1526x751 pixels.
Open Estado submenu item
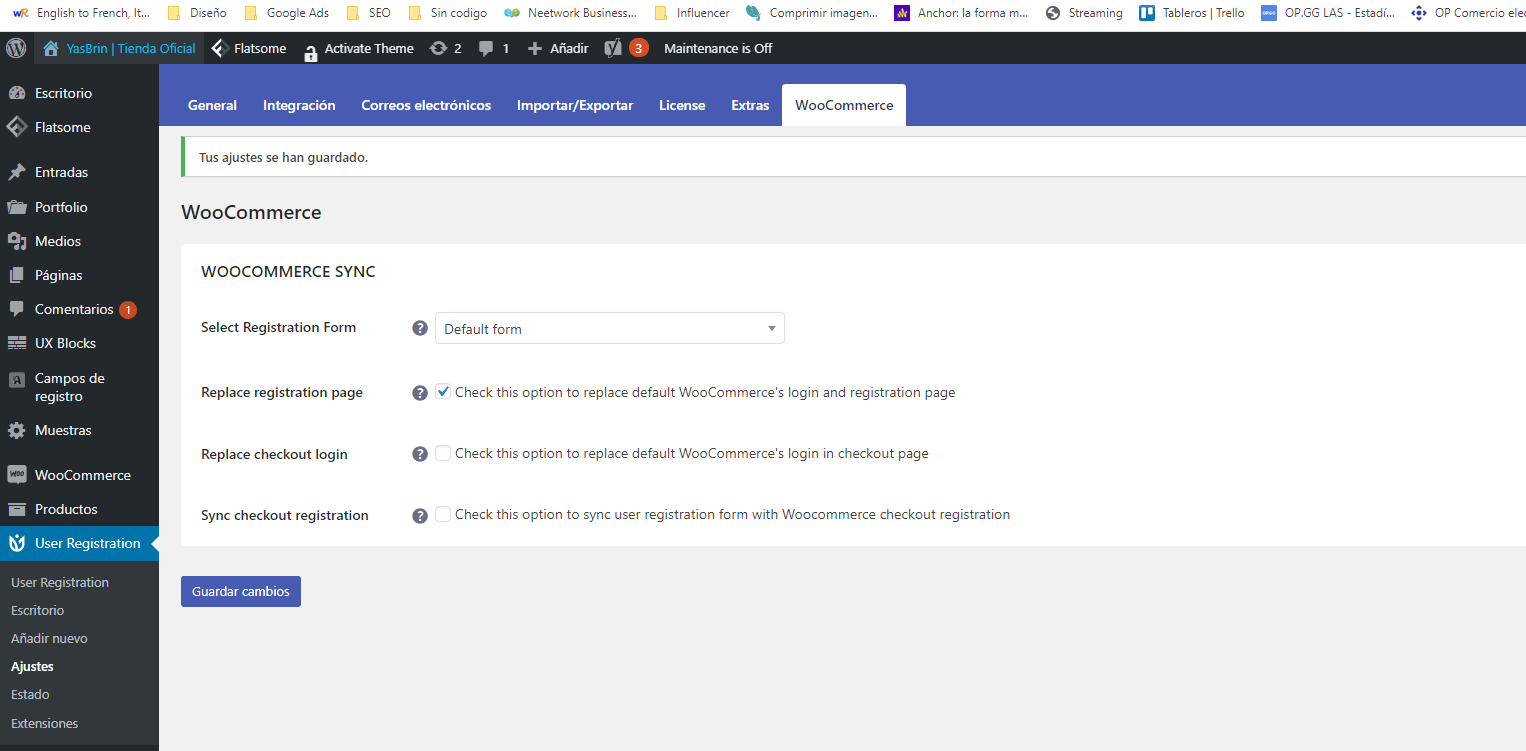tap(30, 694)
